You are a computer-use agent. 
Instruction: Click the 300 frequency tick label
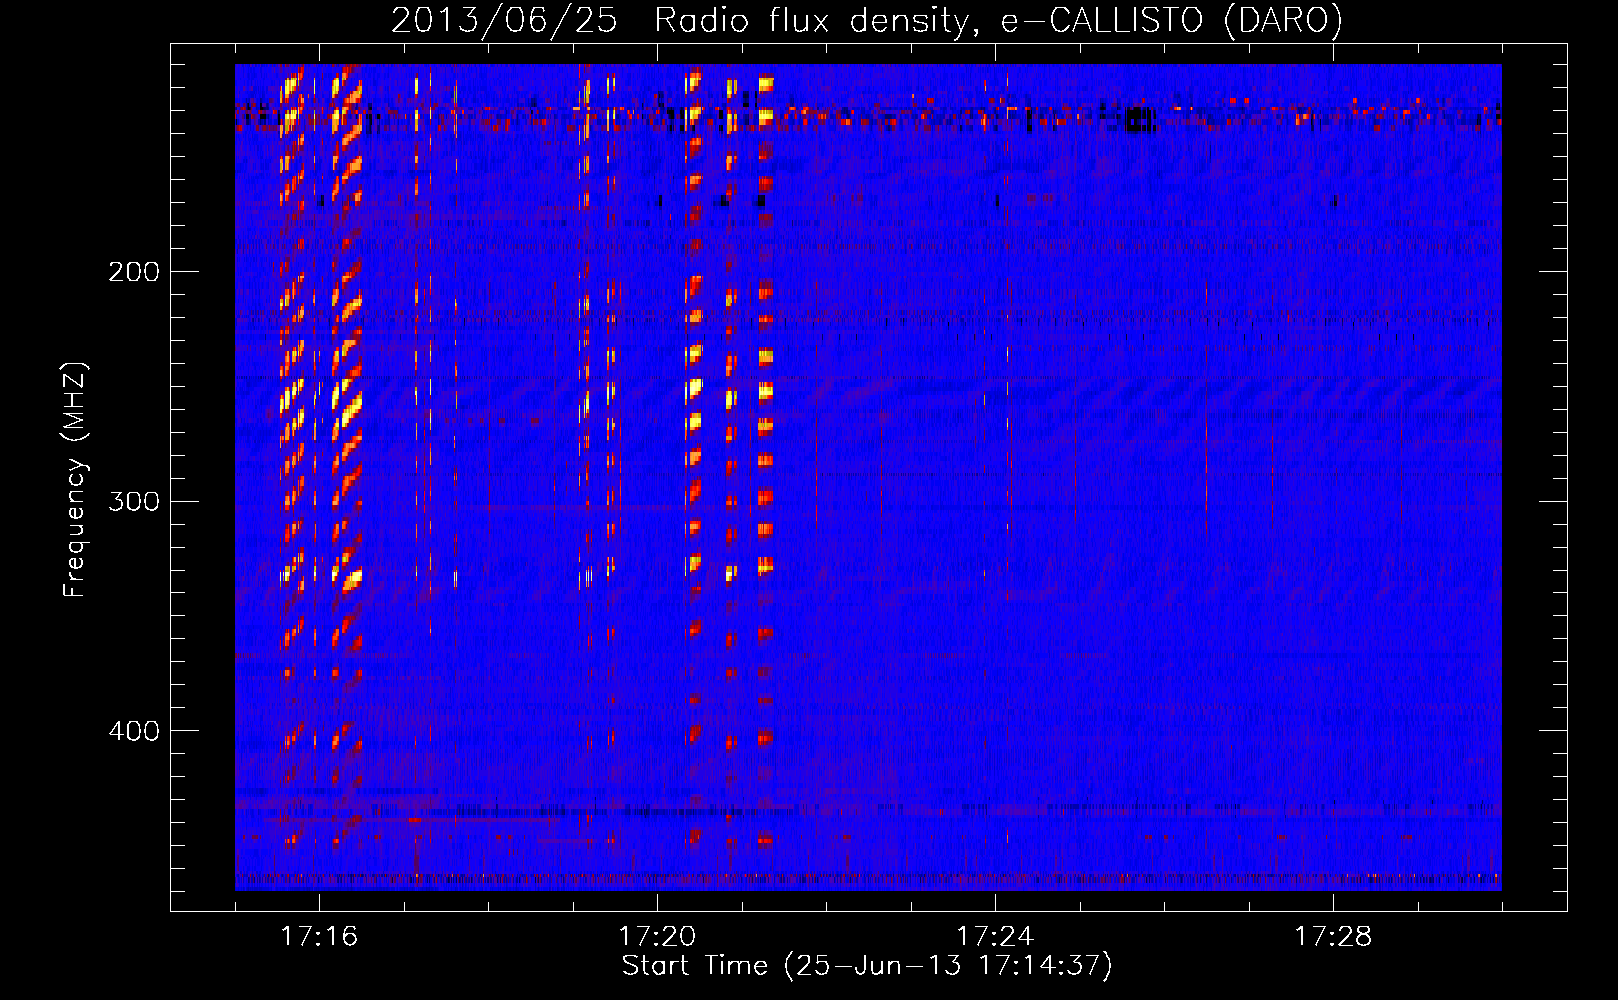tap(134, 501)
